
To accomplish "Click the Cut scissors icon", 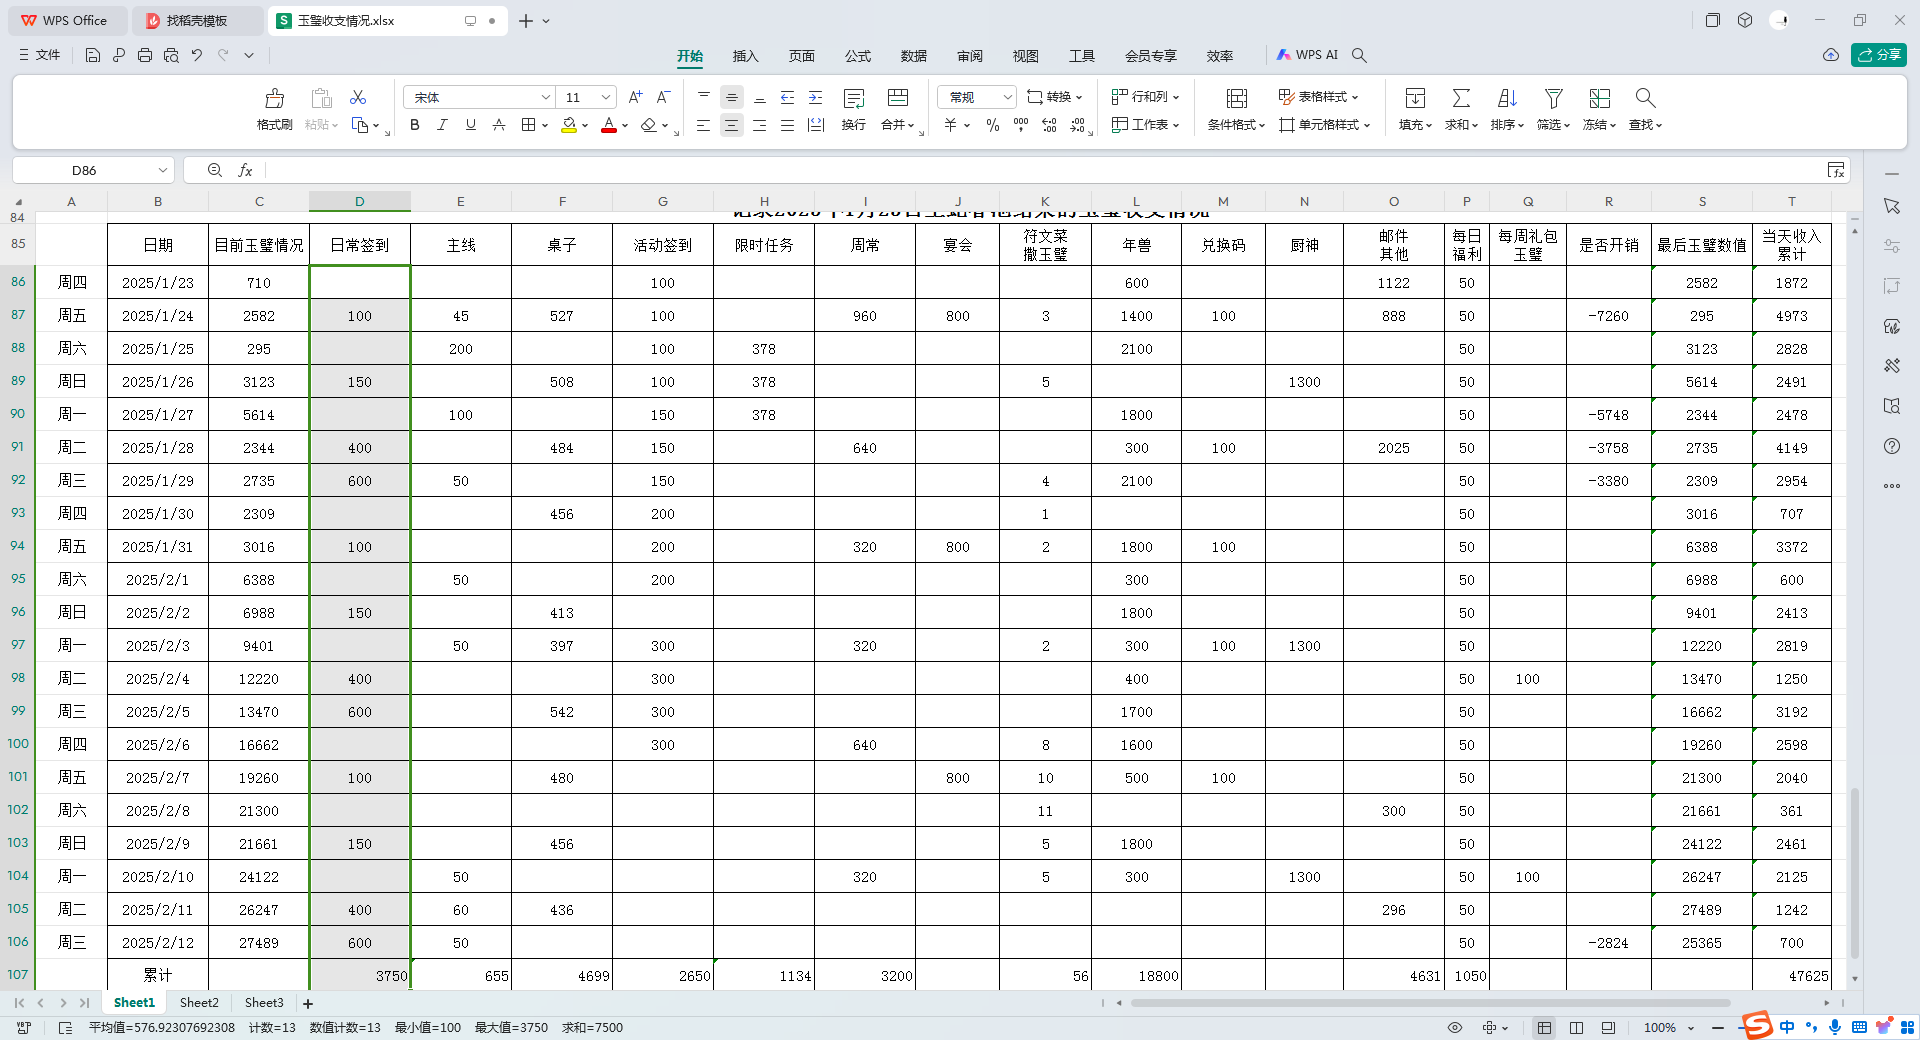I will (358, 97).
